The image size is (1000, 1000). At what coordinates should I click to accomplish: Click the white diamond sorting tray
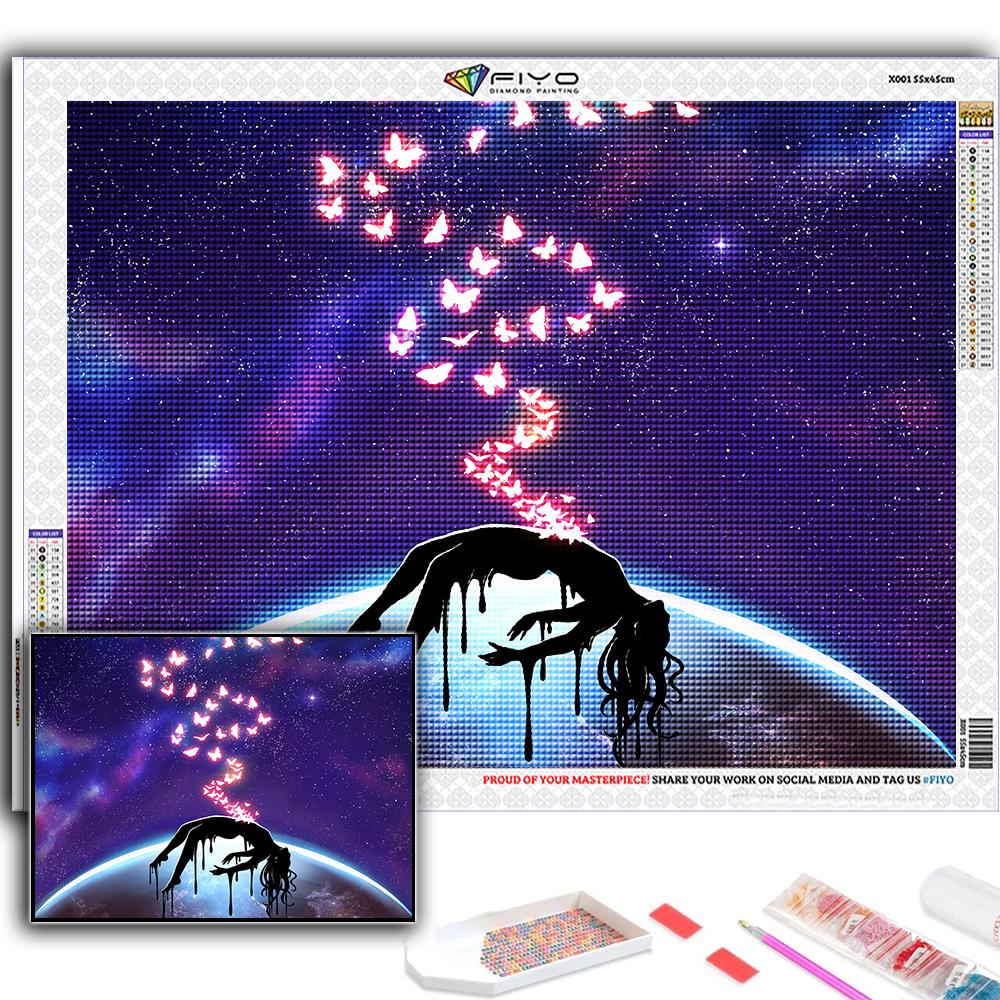pos(529,944)
